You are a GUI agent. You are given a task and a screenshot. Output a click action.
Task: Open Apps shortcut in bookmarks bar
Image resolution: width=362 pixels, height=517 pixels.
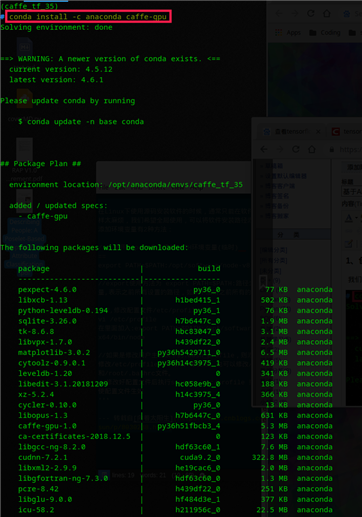click(288, 33)
